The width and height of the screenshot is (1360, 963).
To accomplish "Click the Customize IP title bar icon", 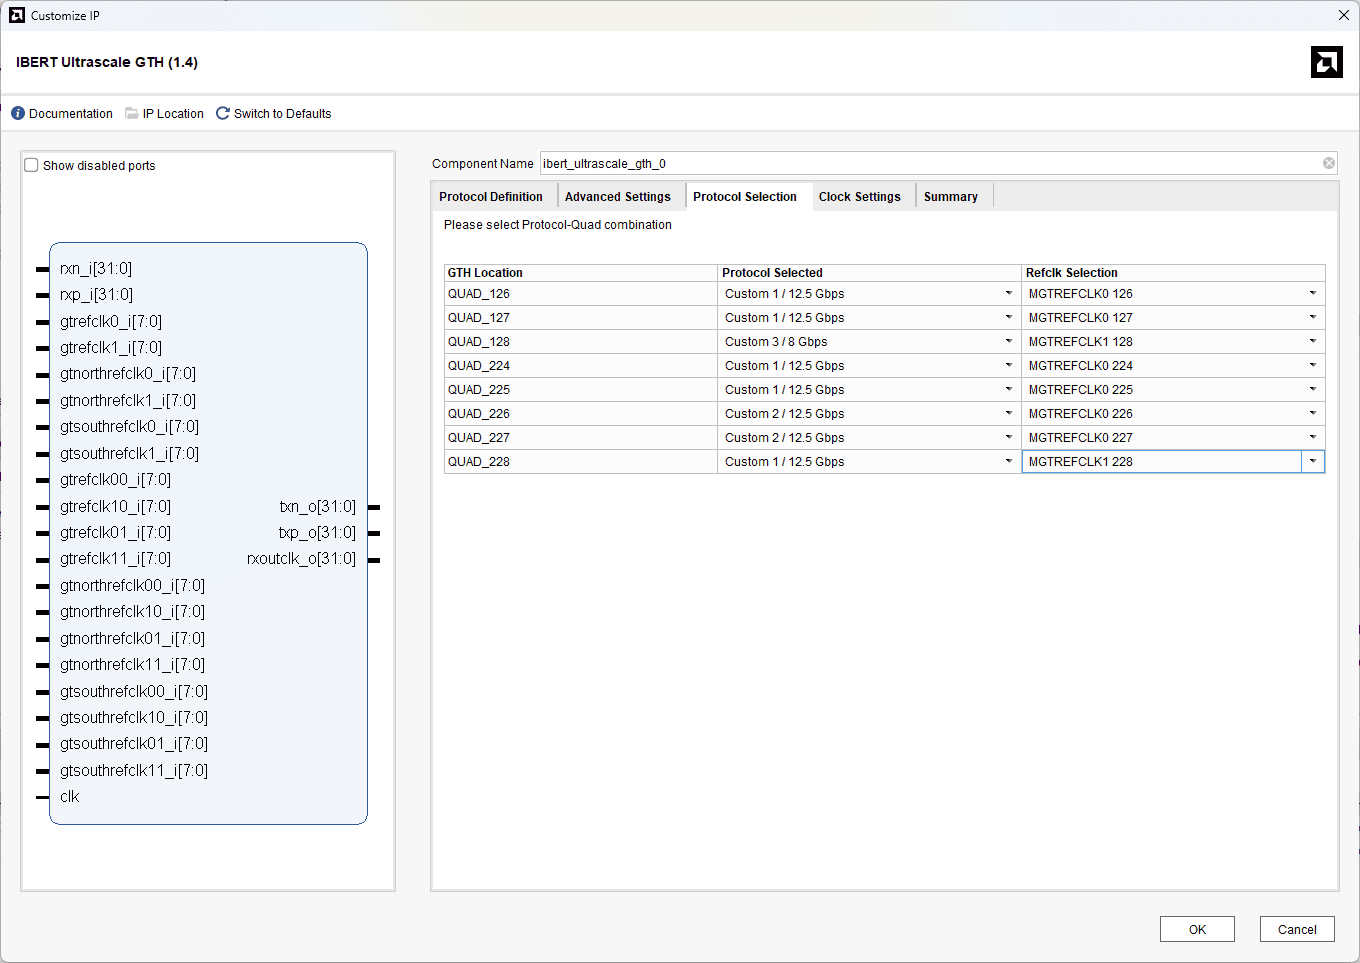I will (x=17, y=15).
